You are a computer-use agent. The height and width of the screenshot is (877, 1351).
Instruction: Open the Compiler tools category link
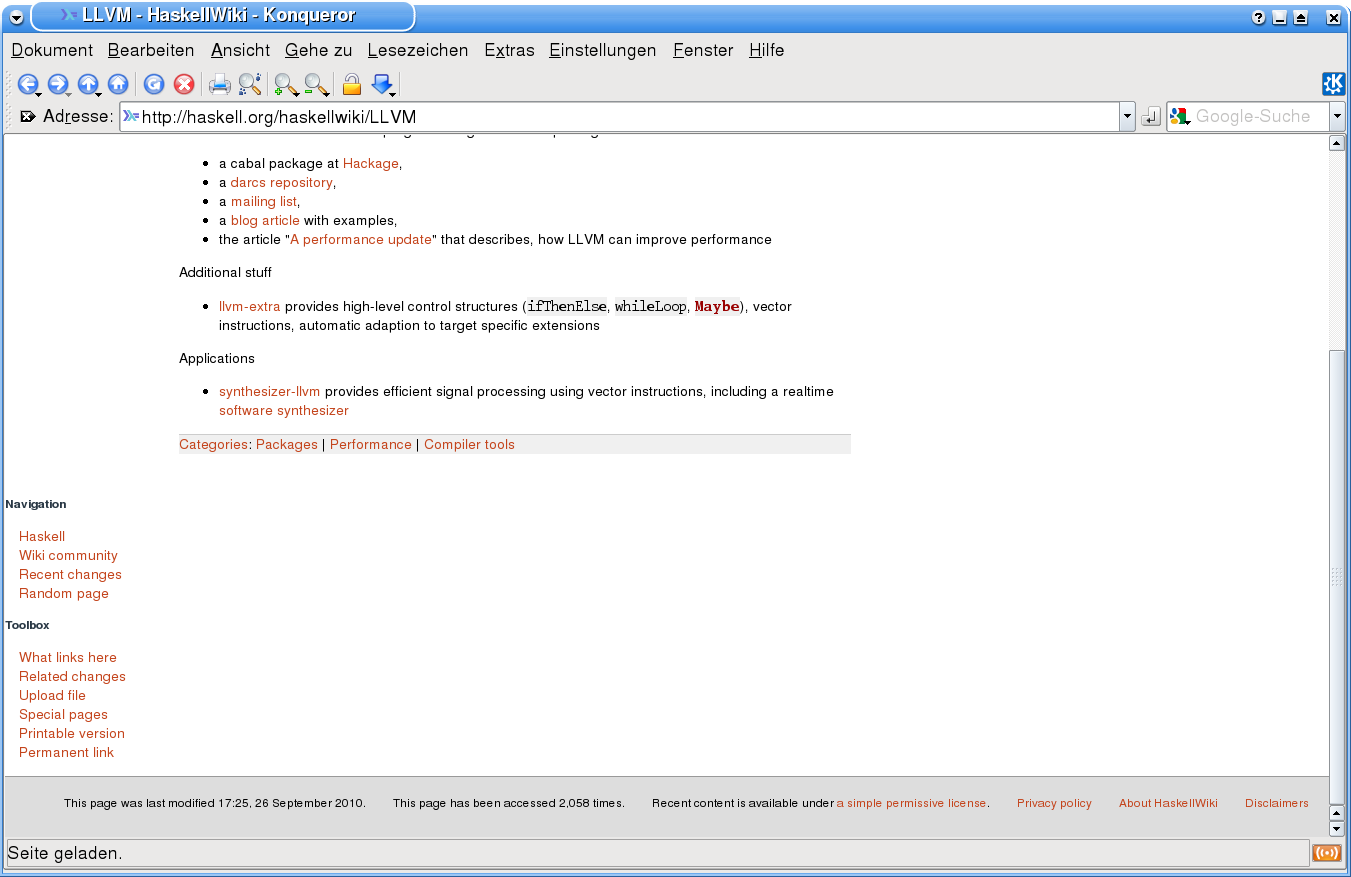pos(469,445)
